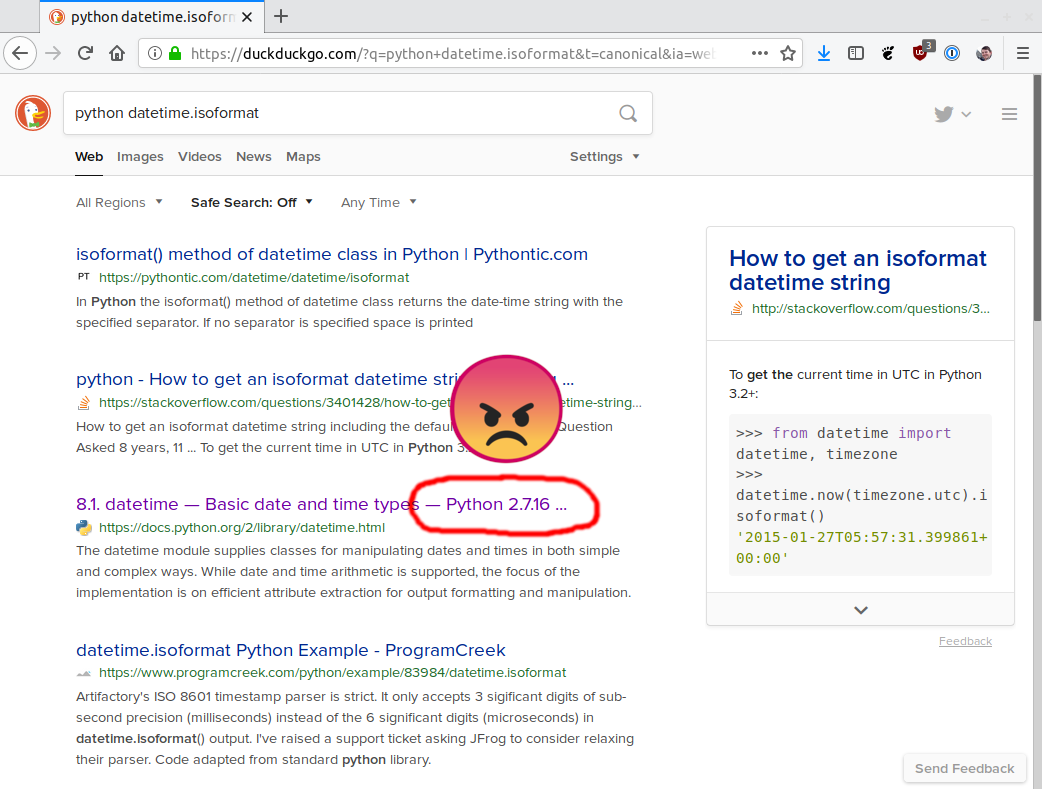Open a new browser tab
This screenshot has width=1042, height=789.
pyautogui.click(x=281, y=16)
